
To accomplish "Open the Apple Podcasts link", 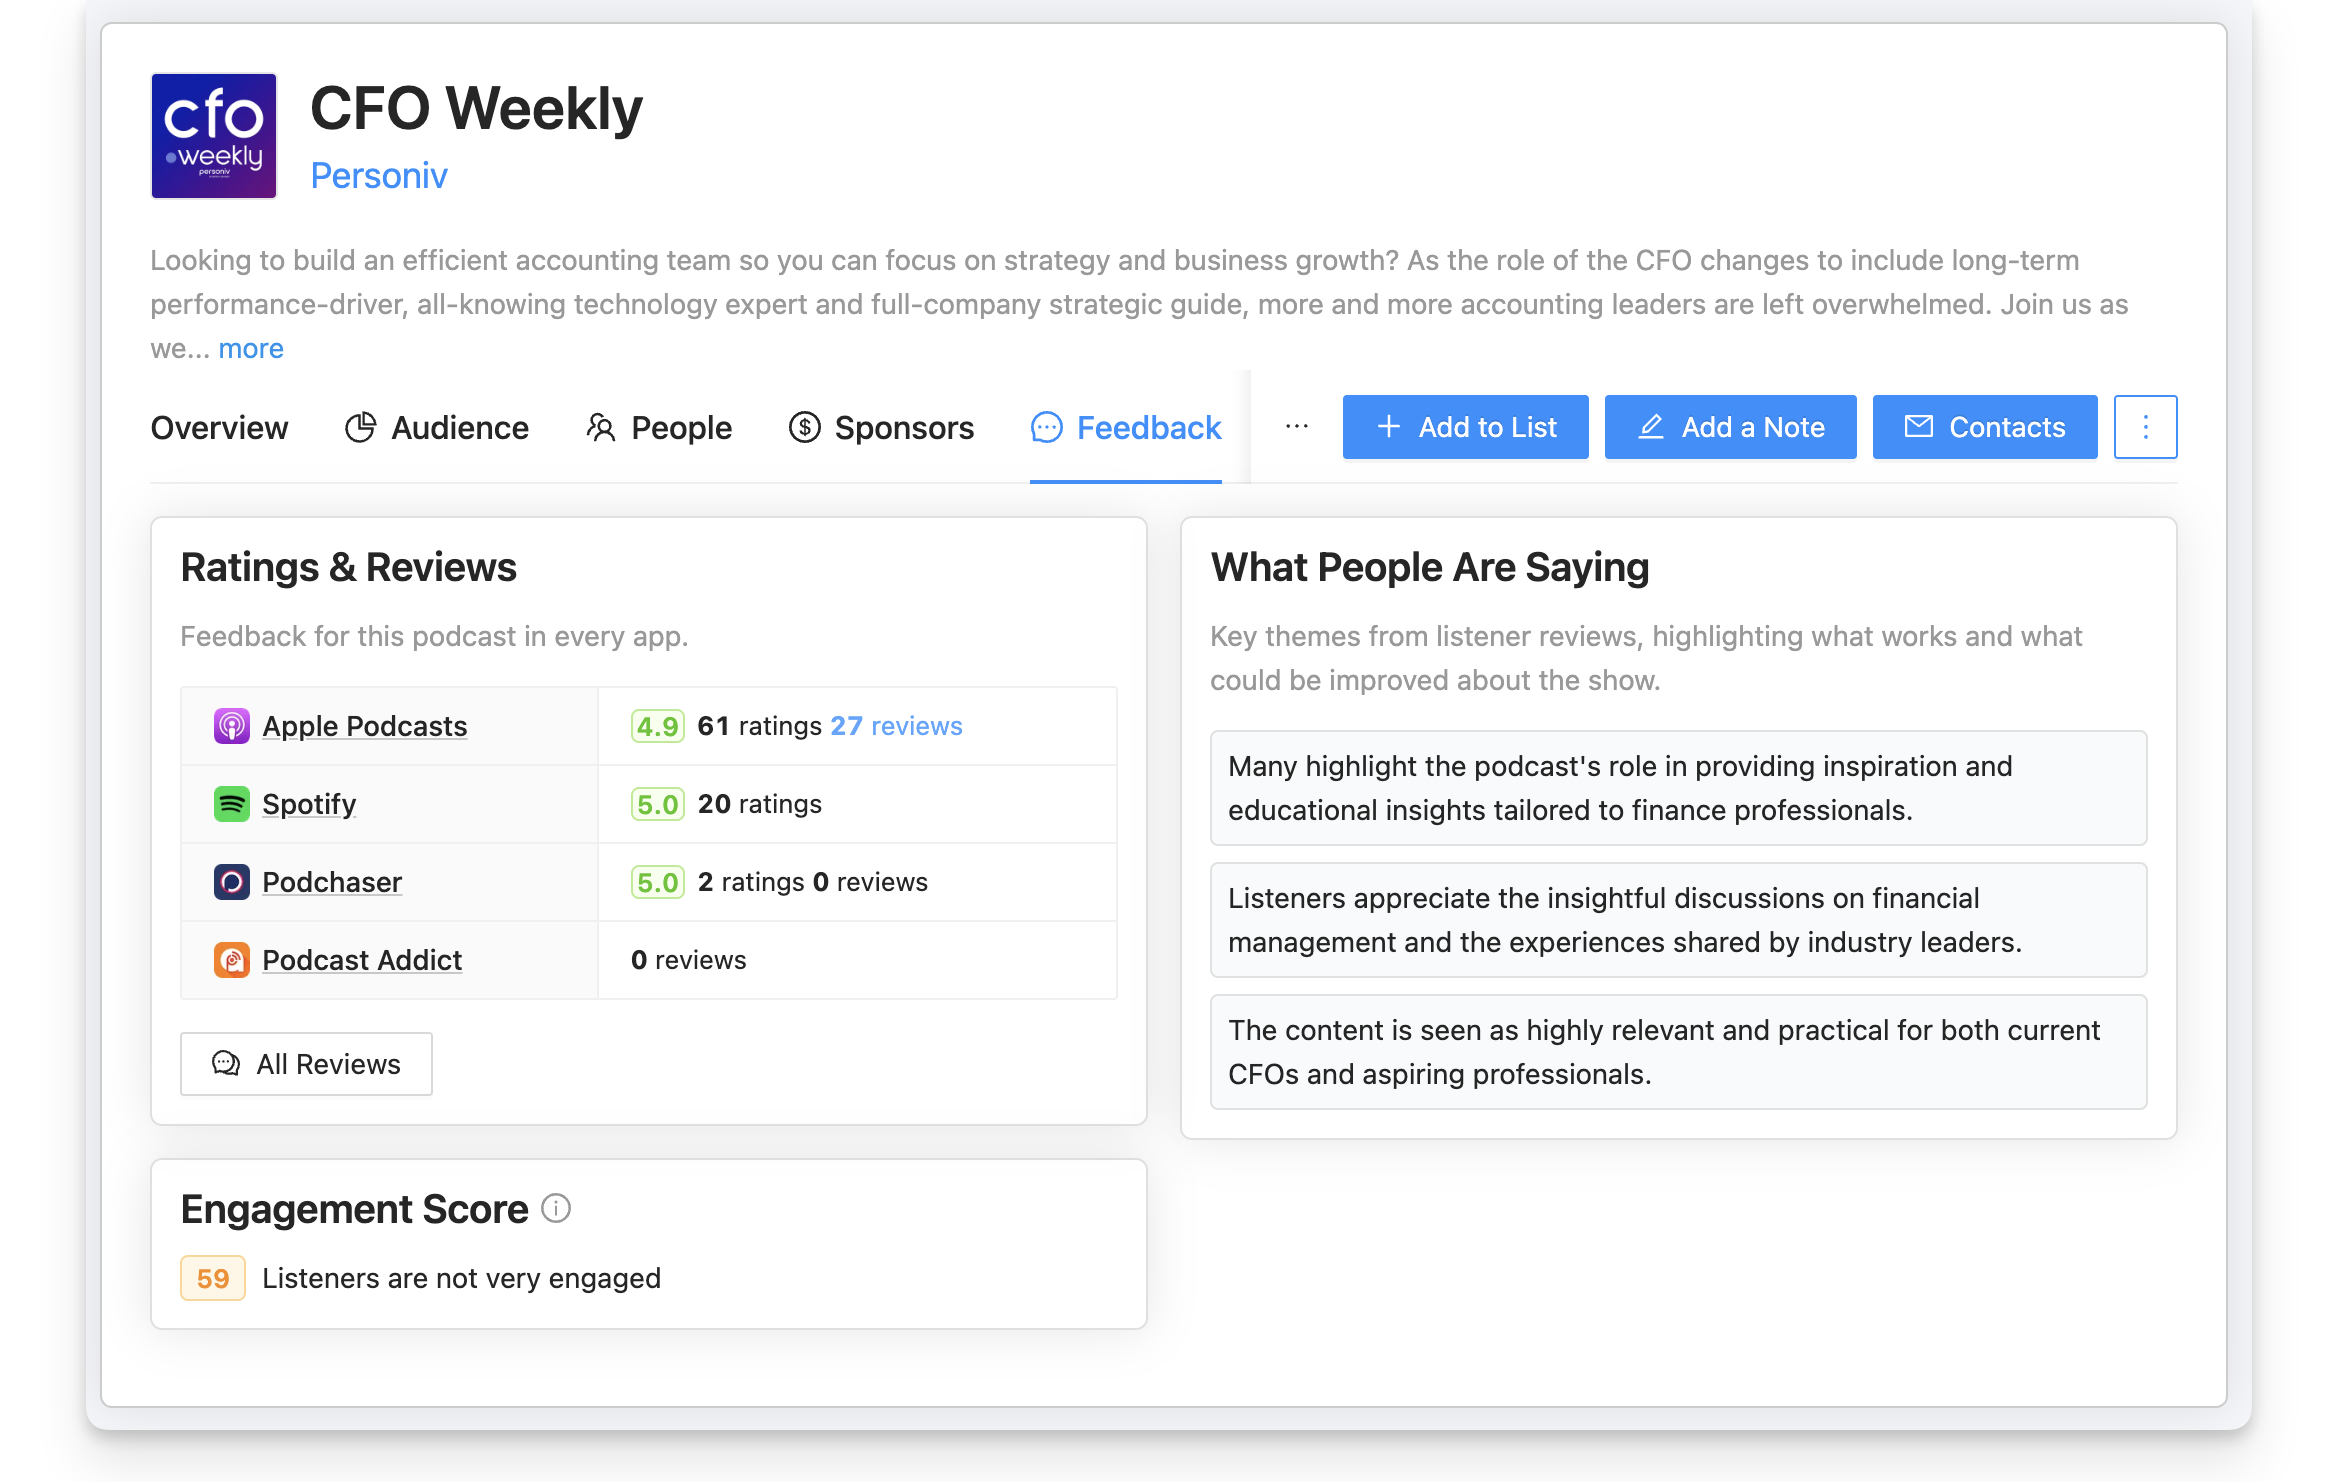I will tap(364, 726).
